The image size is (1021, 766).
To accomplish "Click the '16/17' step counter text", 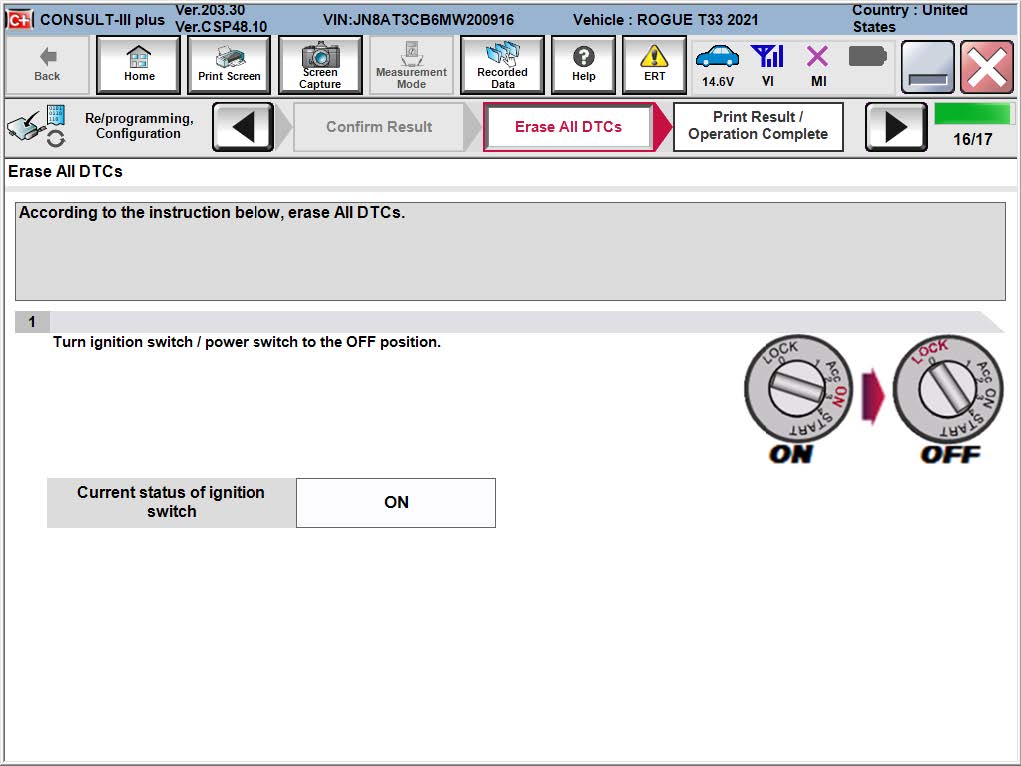I will coord(972,139).
